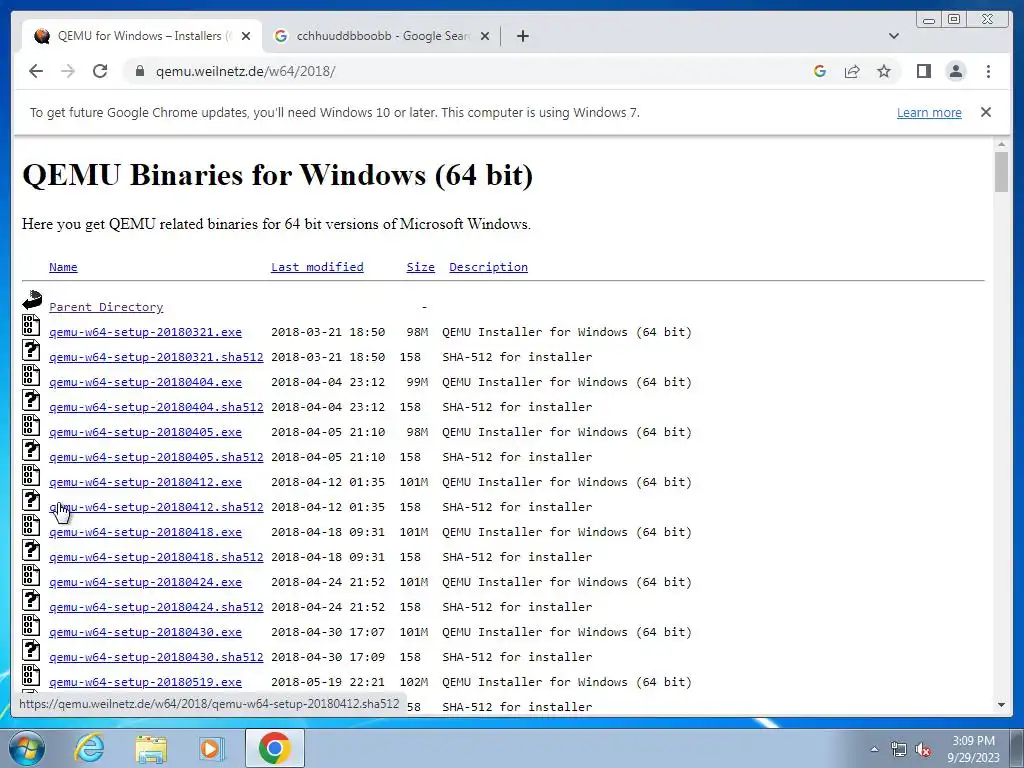Close the QEMU for Windows tab

tap(246, 36)
